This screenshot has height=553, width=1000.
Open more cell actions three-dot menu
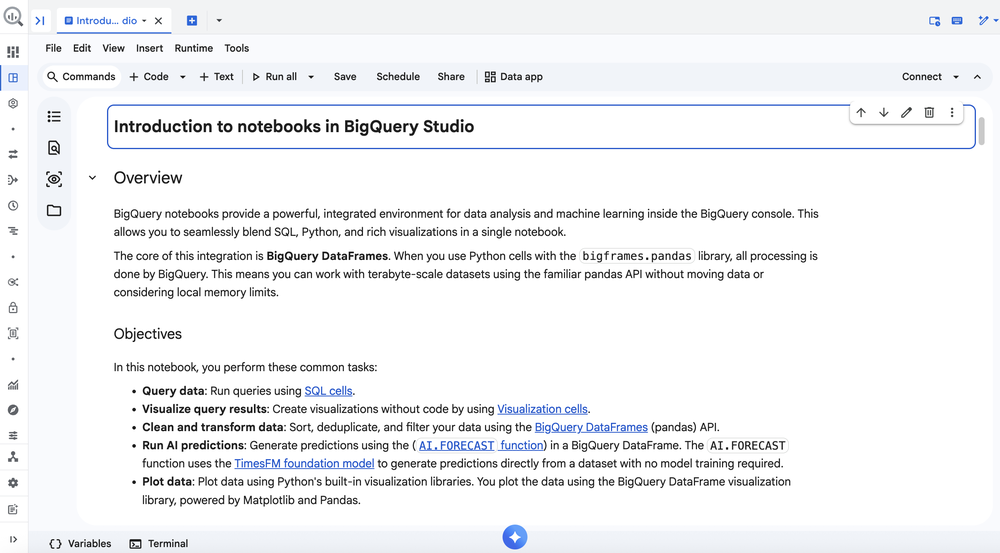(x=952, y=112)
